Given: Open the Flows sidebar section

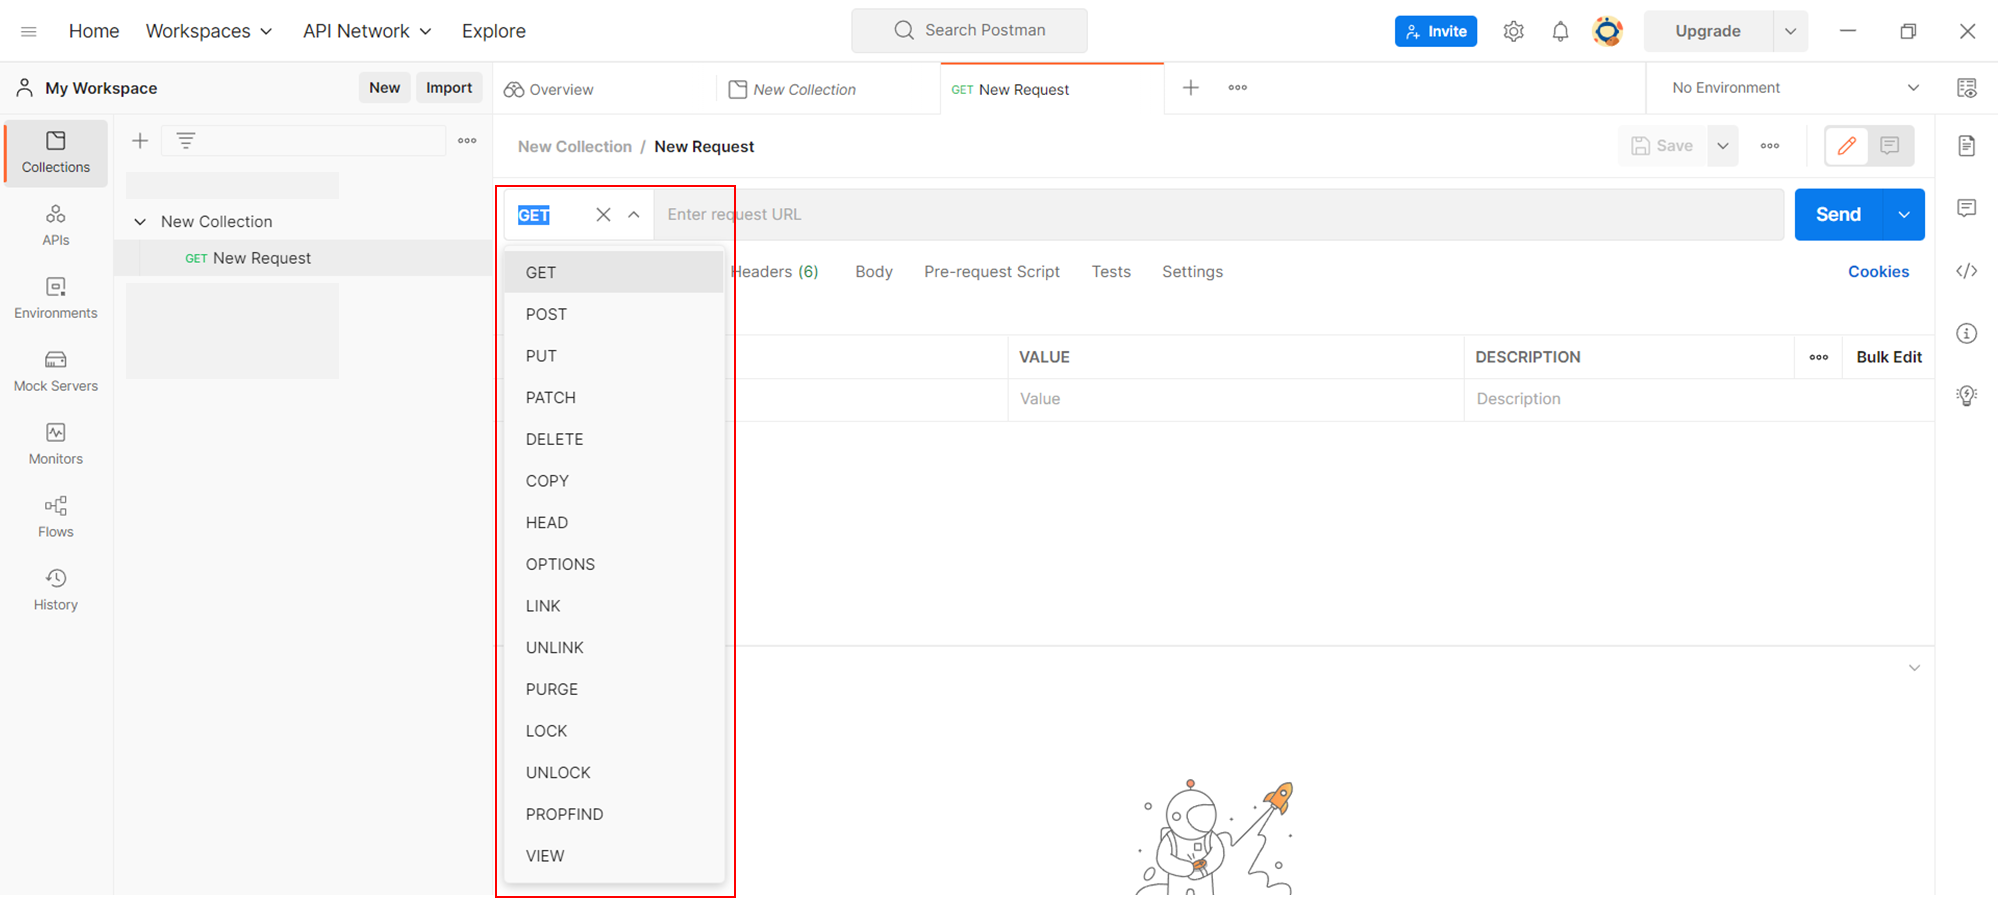Looking at the screenshot, I should tap(56, 518).
